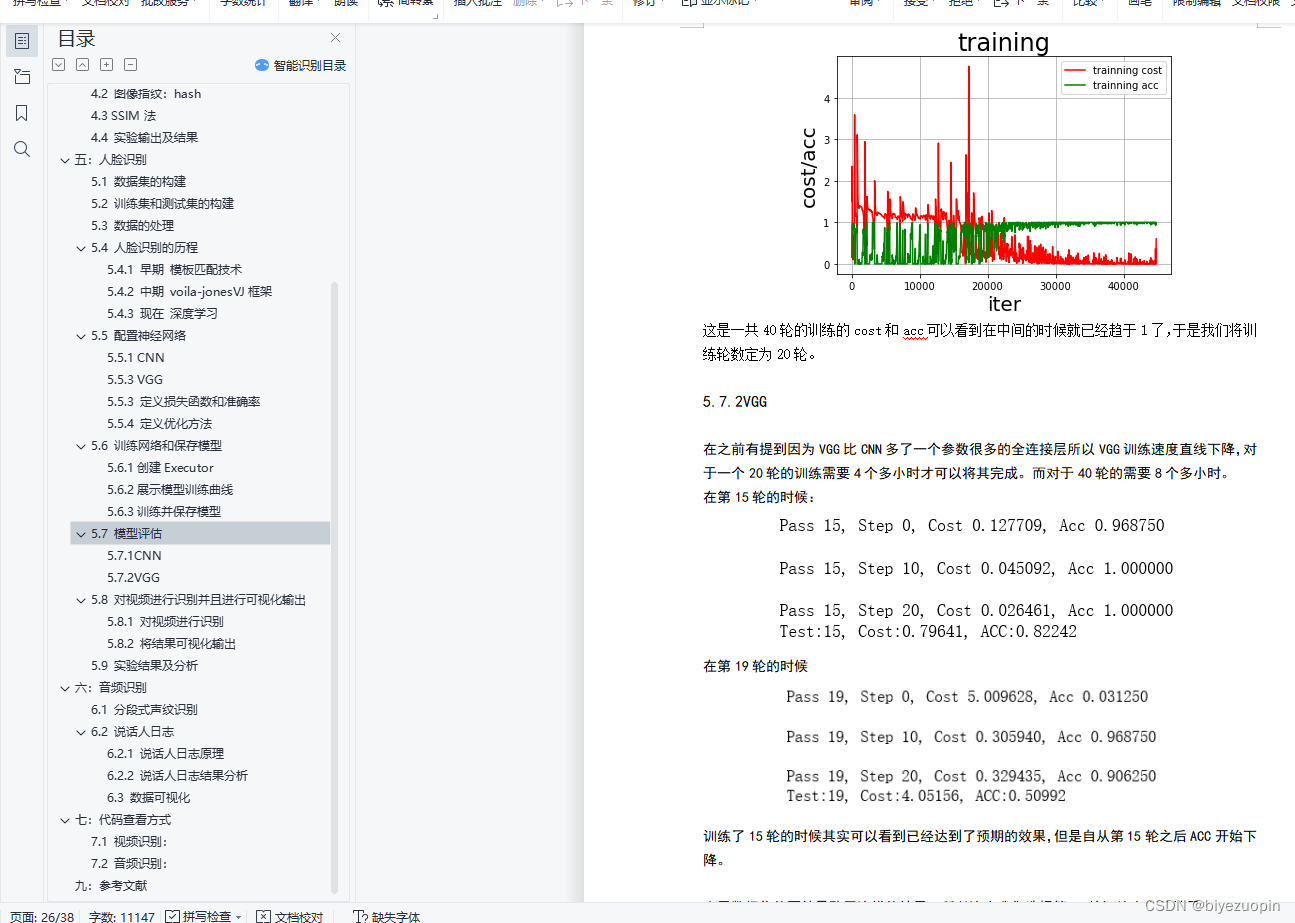Run 智能识别目录 smart outline recognition
The width and height of the screenshot is (1295, 923).
(x=300, y=65)
